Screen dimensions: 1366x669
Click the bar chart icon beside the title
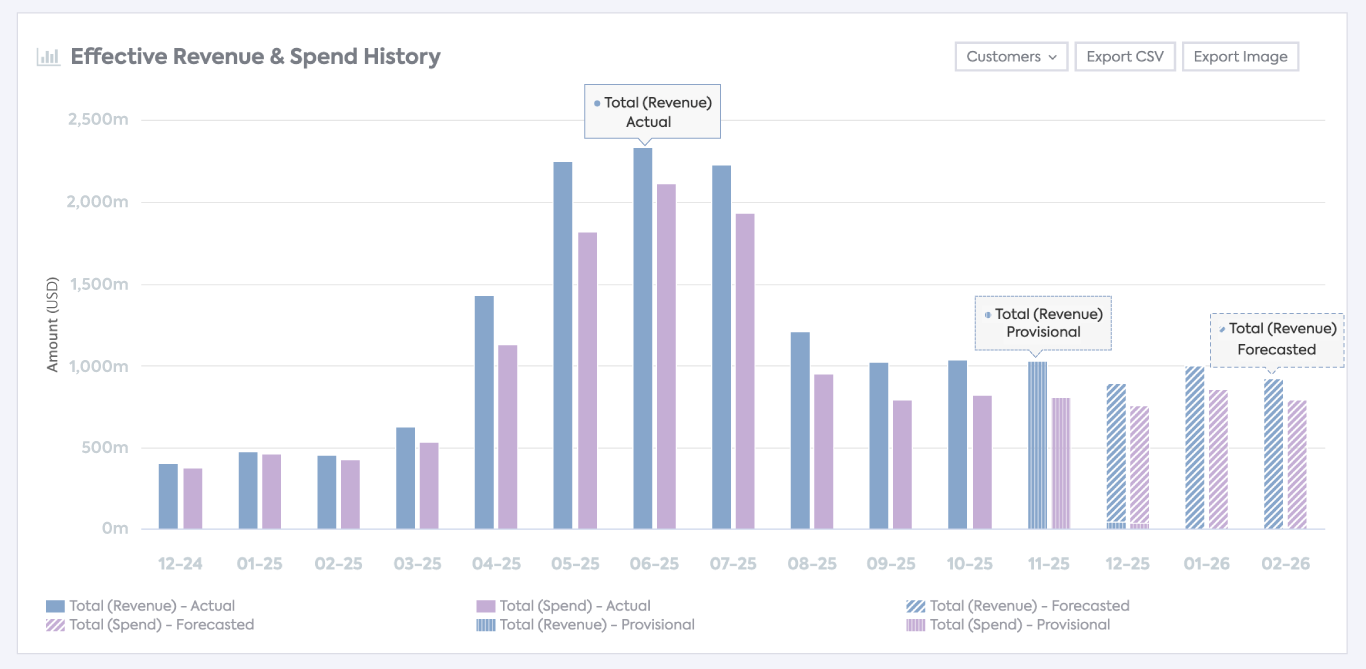pyautogui.click(x=47, y=57)
